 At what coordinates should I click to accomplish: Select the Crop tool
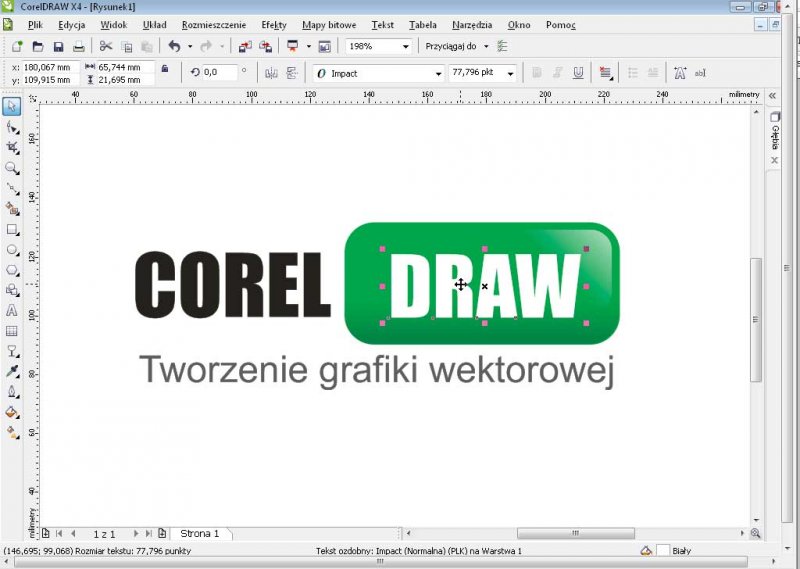[x=12, y=148]
